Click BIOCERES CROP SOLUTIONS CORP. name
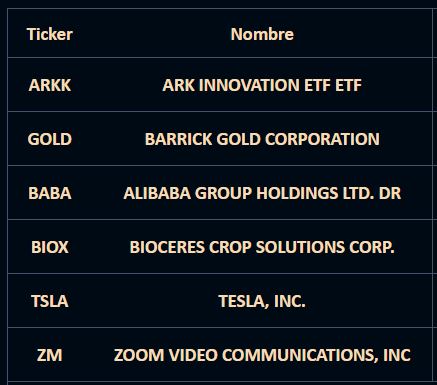 [x=262, y=247]
